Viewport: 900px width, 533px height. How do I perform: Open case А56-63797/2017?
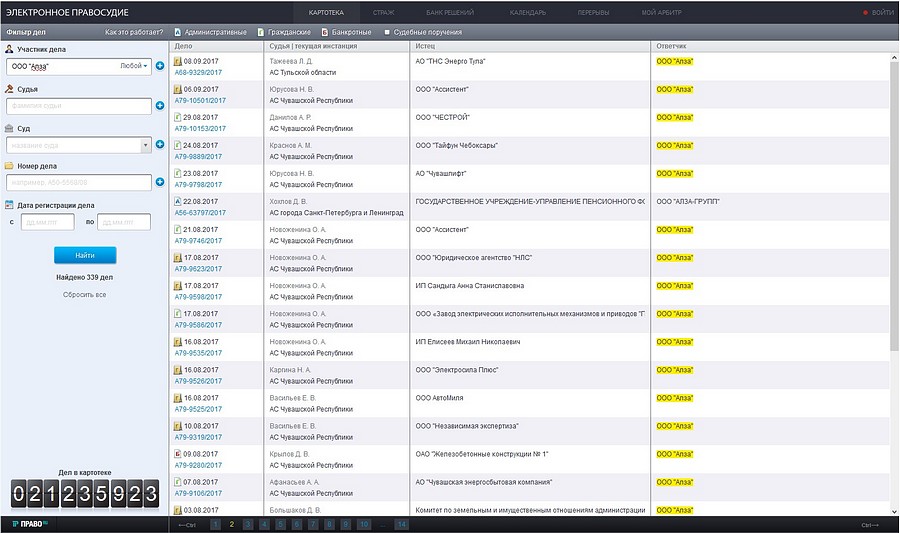[x=200, y=213]
